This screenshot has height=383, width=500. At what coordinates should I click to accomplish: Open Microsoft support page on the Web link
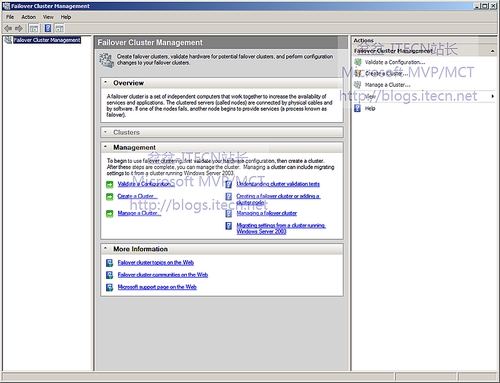pos(157,287)
